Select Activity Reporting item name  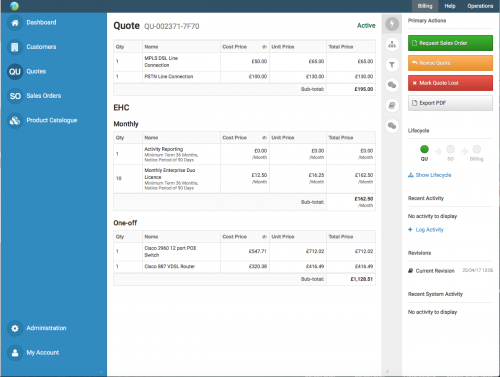click(x=164, y=149)
